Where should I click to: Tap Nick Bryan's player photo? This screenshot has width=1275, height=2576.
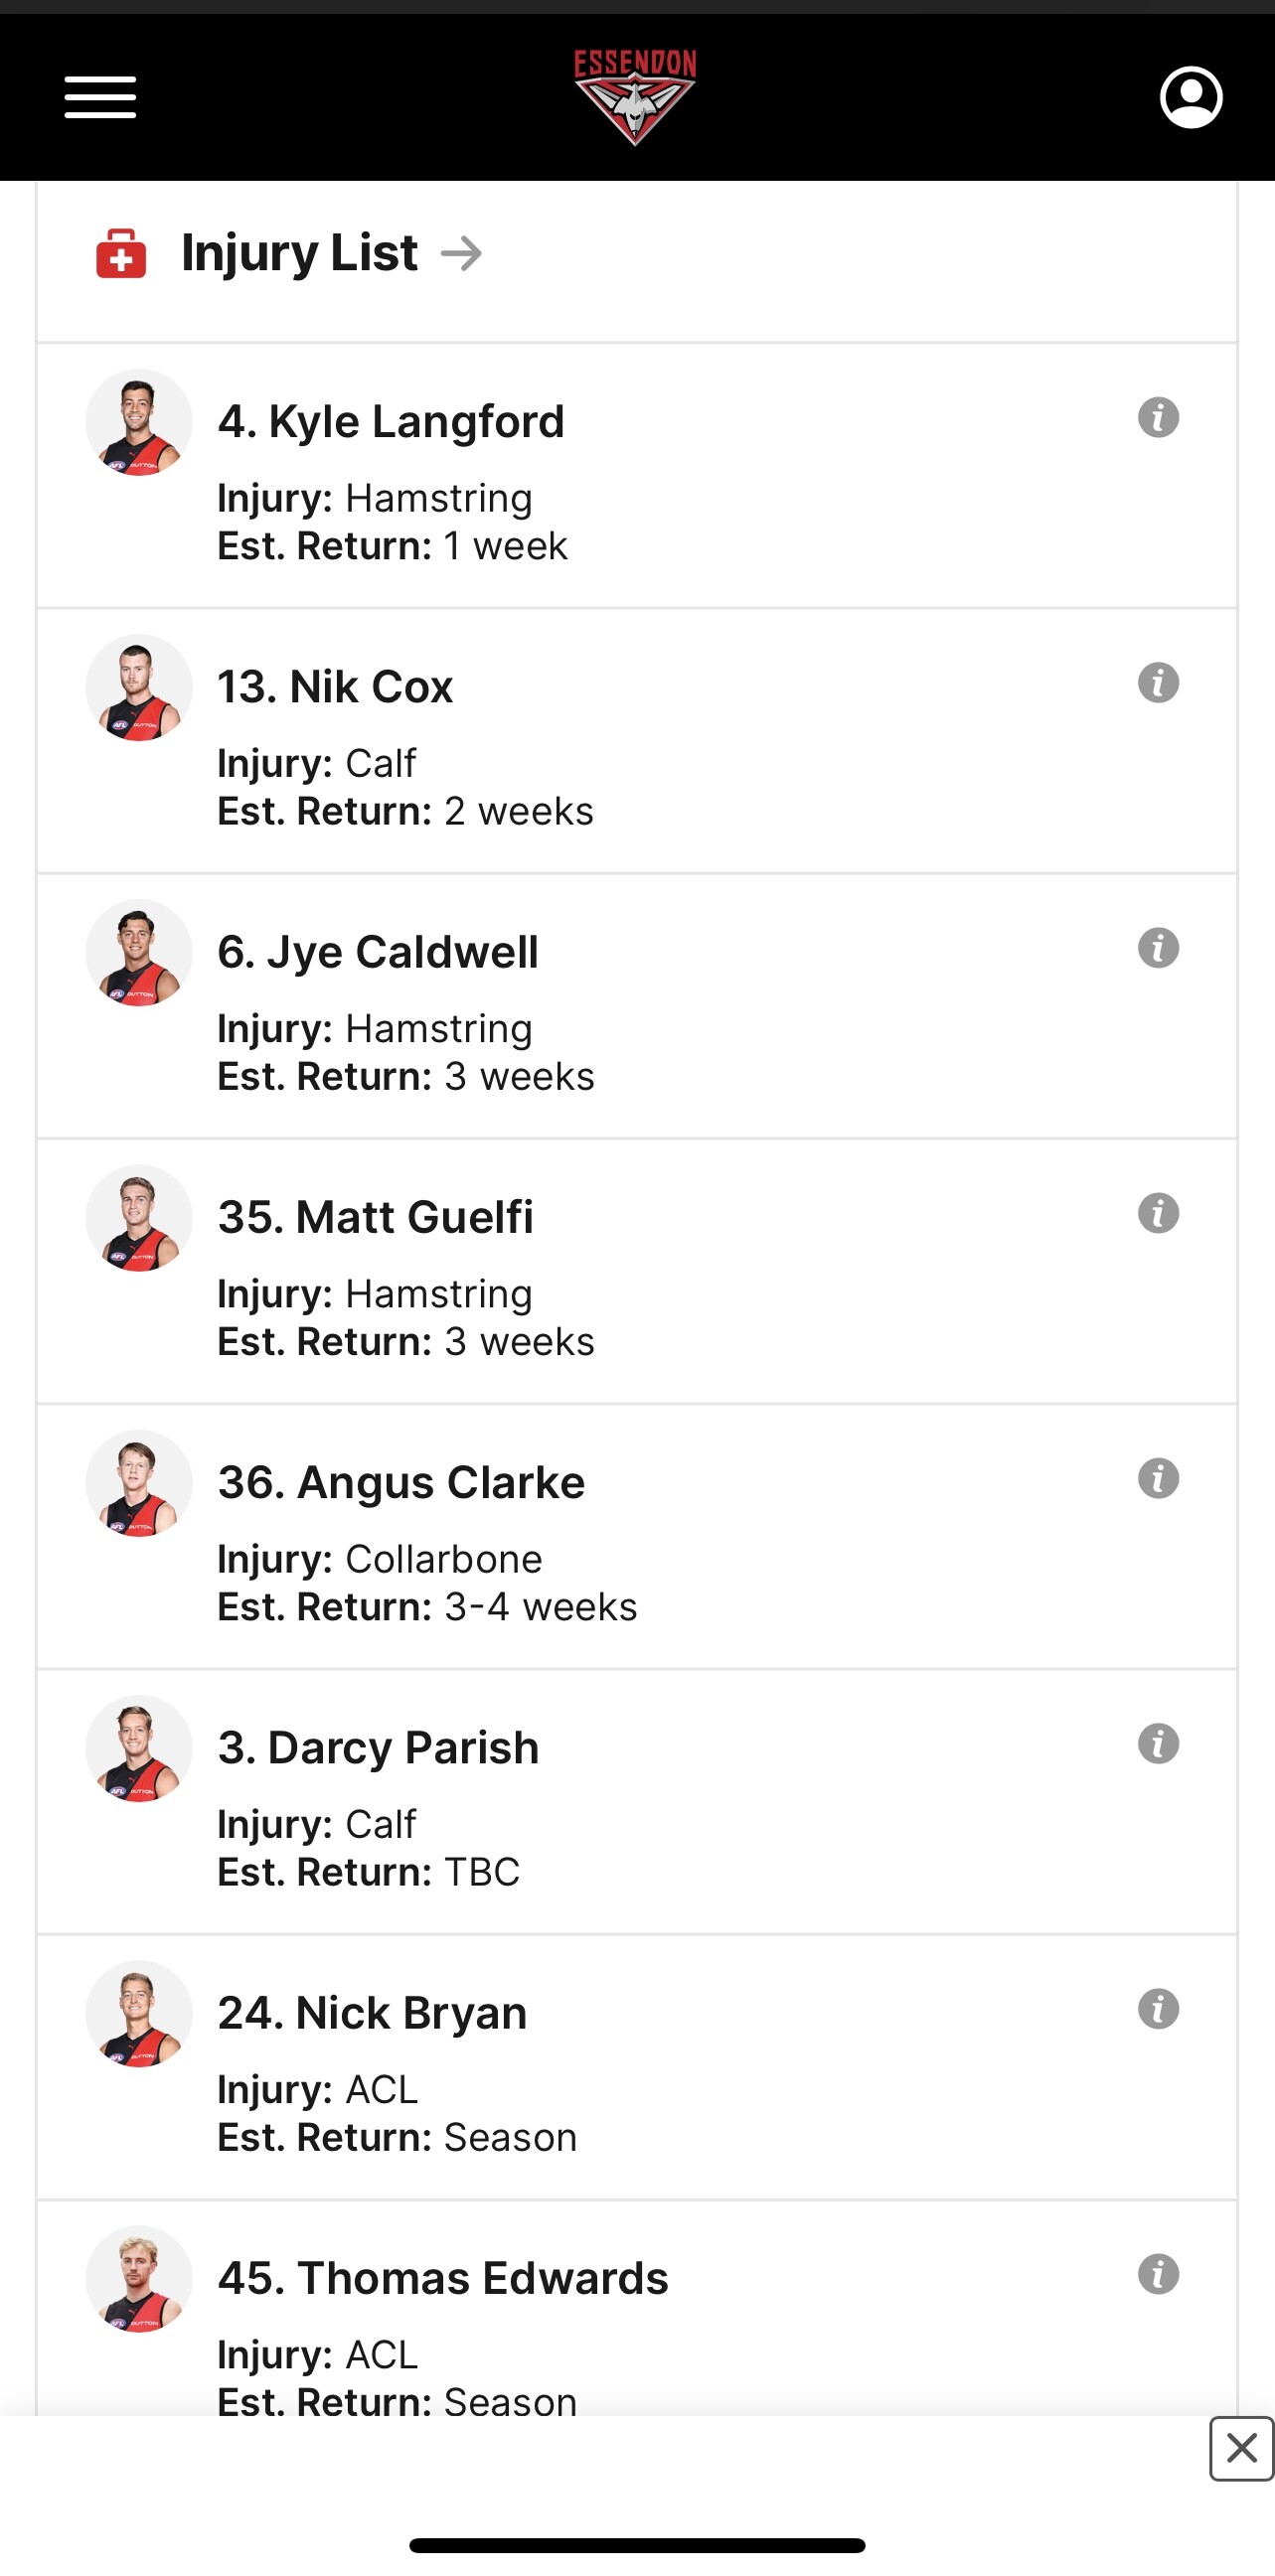tap(139, 2014)
